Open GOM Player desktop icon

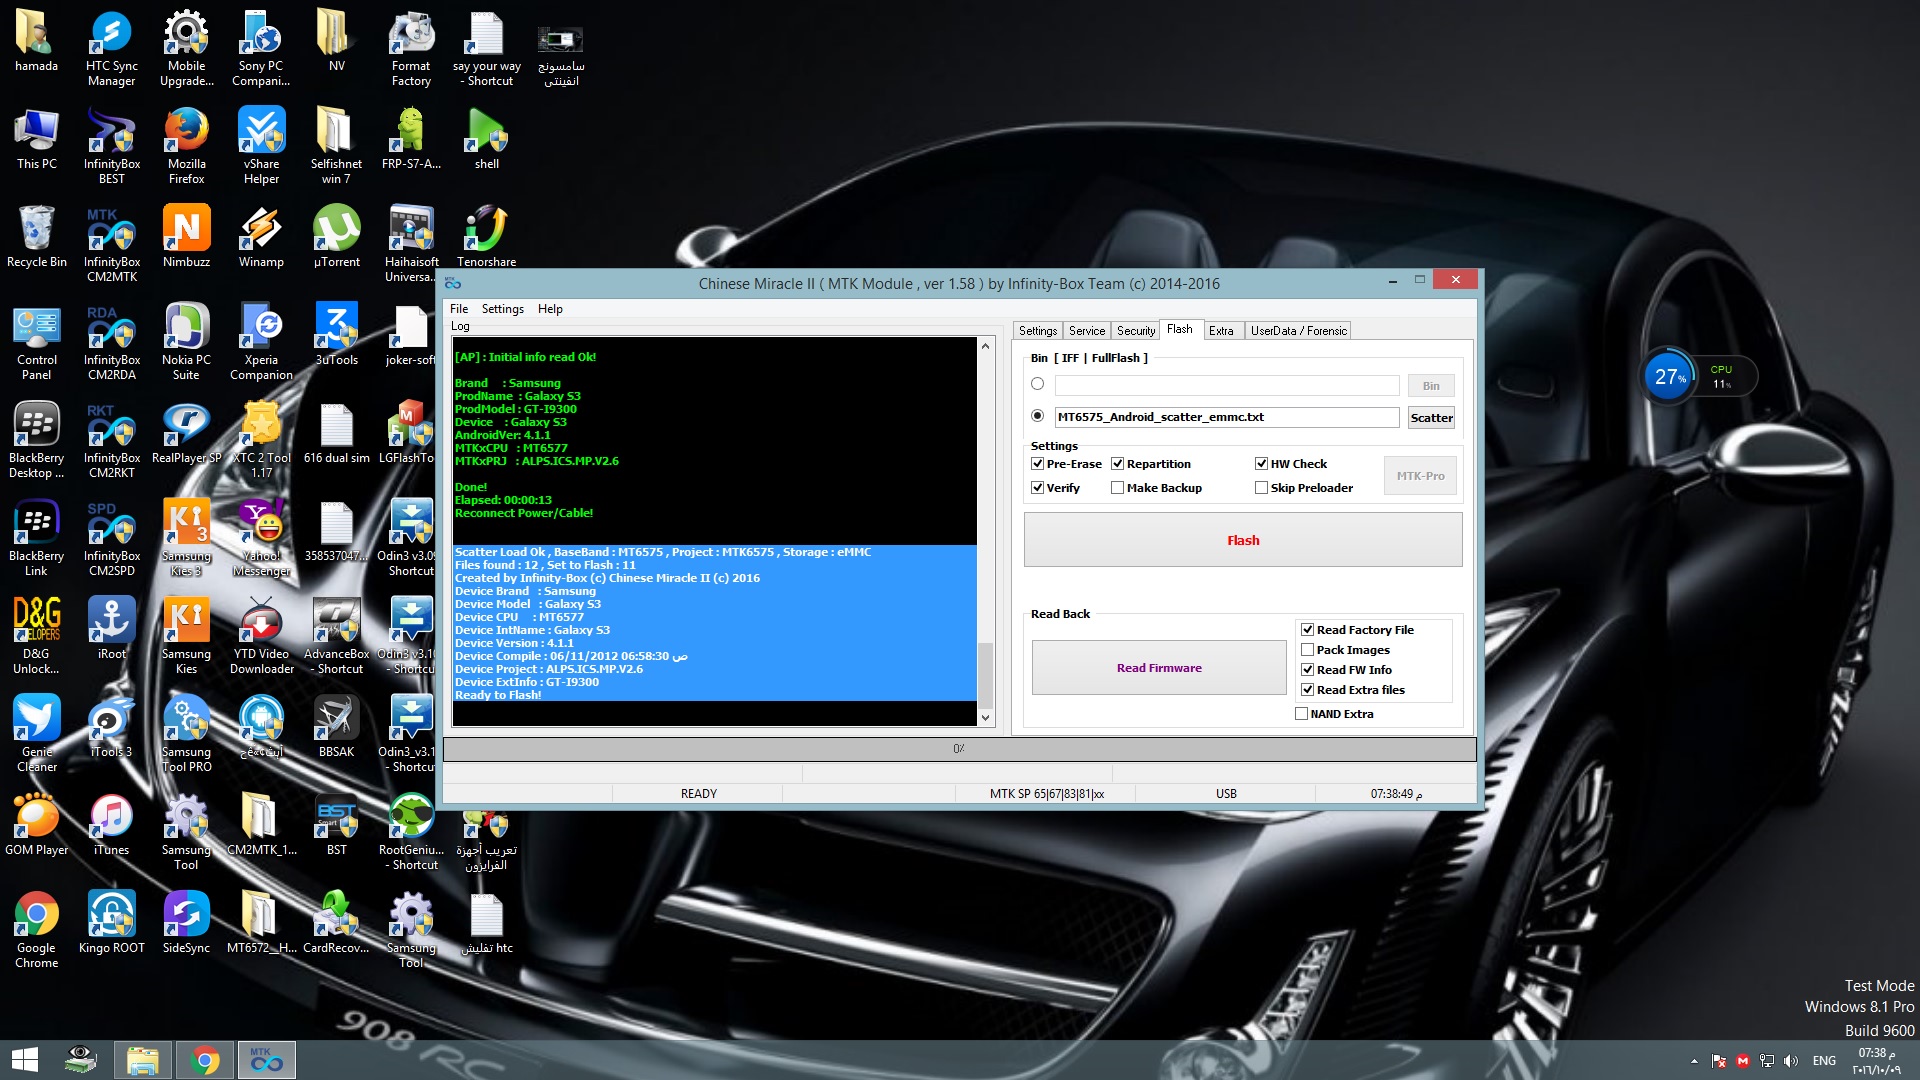[x=36, y=825]
